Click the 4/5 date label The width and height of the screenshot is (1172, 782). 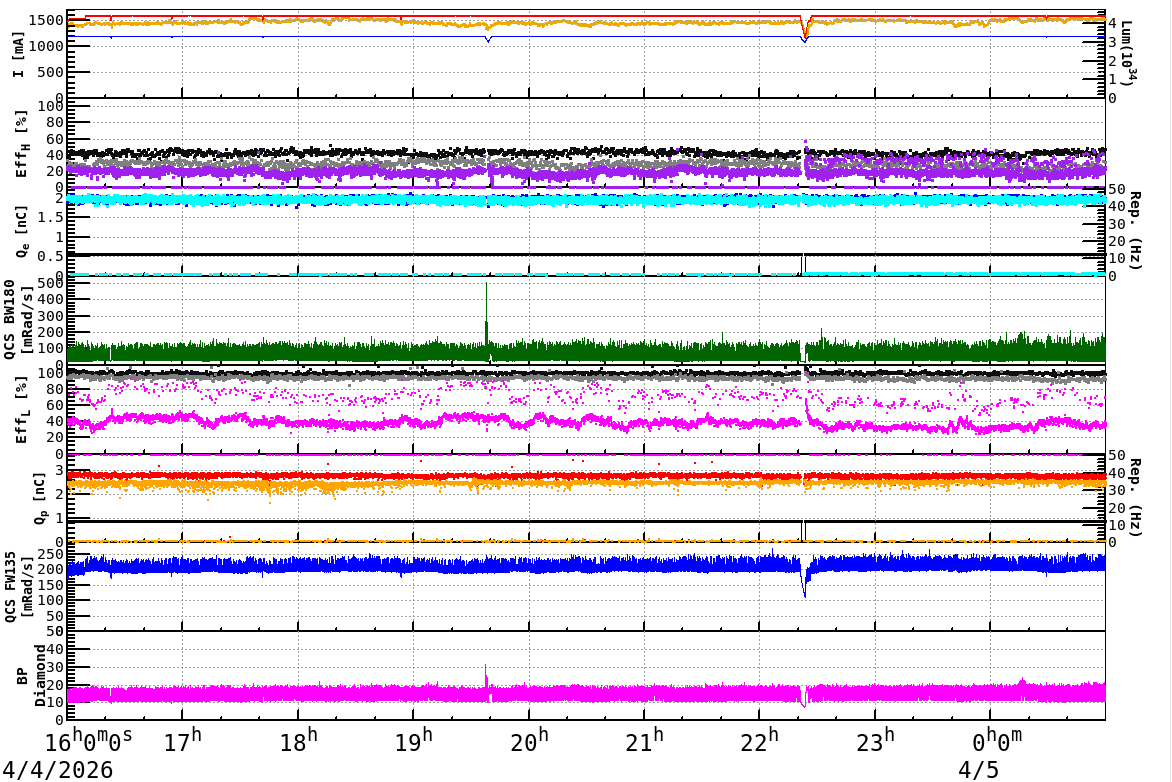click(x=978, y=770)
